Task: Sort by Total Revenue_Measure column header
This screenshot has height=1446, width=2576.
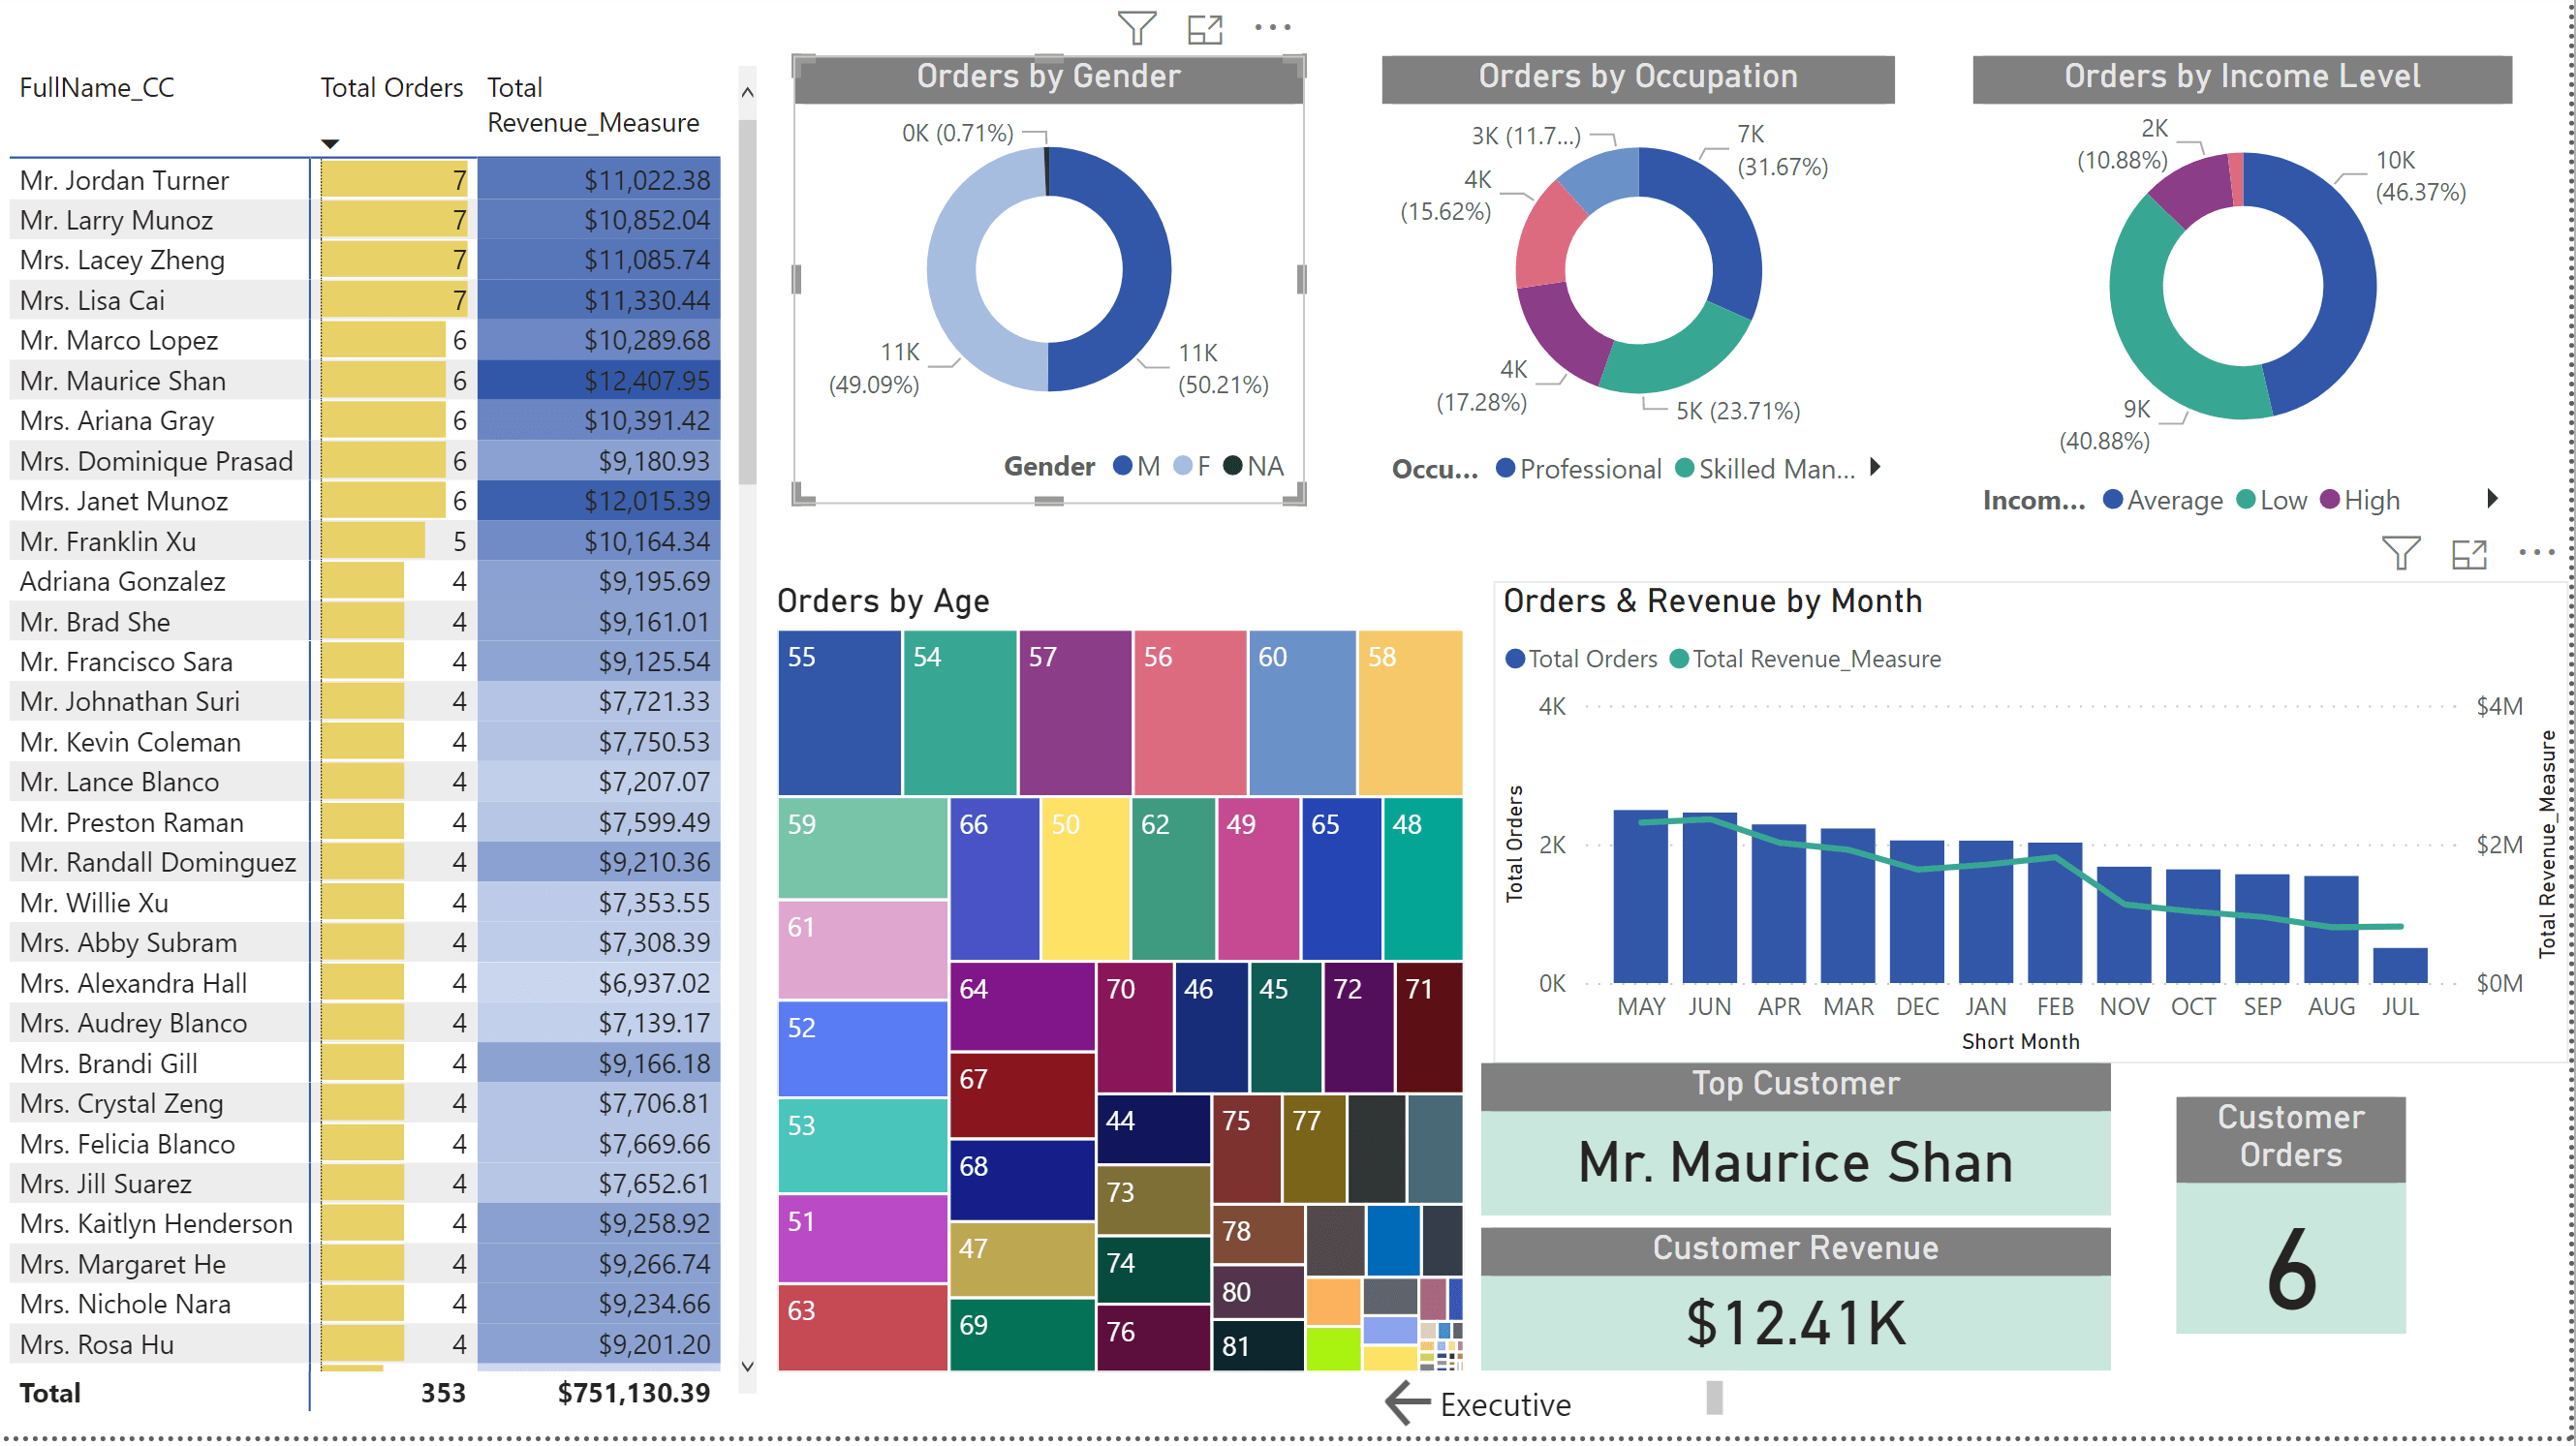Action: tap(592, 105)
